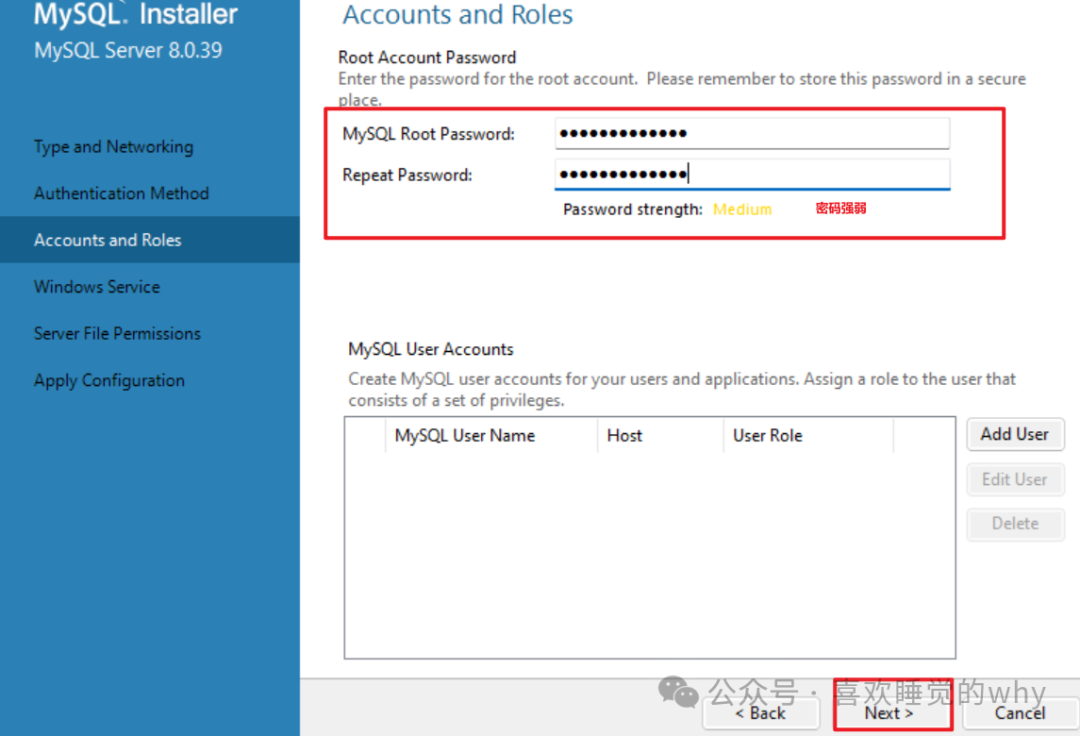This screenshot has height=736, width=1080.
Task: Click the MySQL User Name column header
Action: 491,436
